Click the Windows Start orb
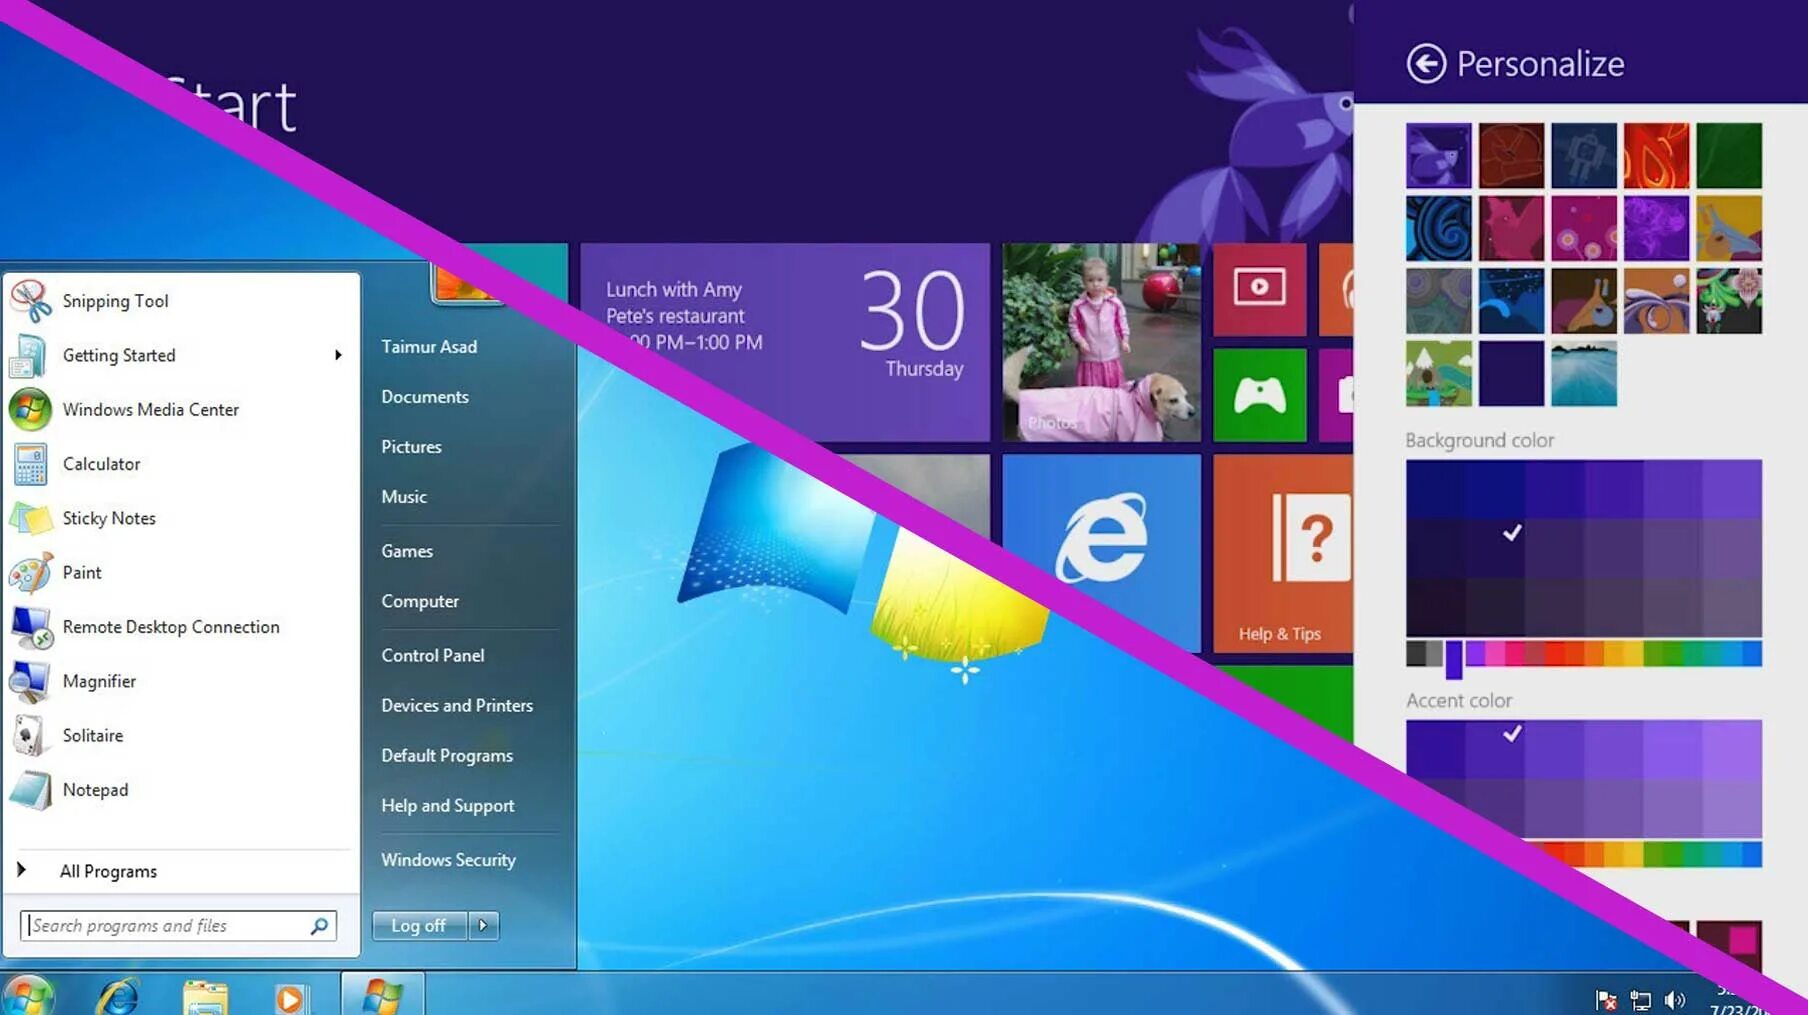Viewport: 1808px width, 1015px height. pyautogui.click(x=27, y=995)
